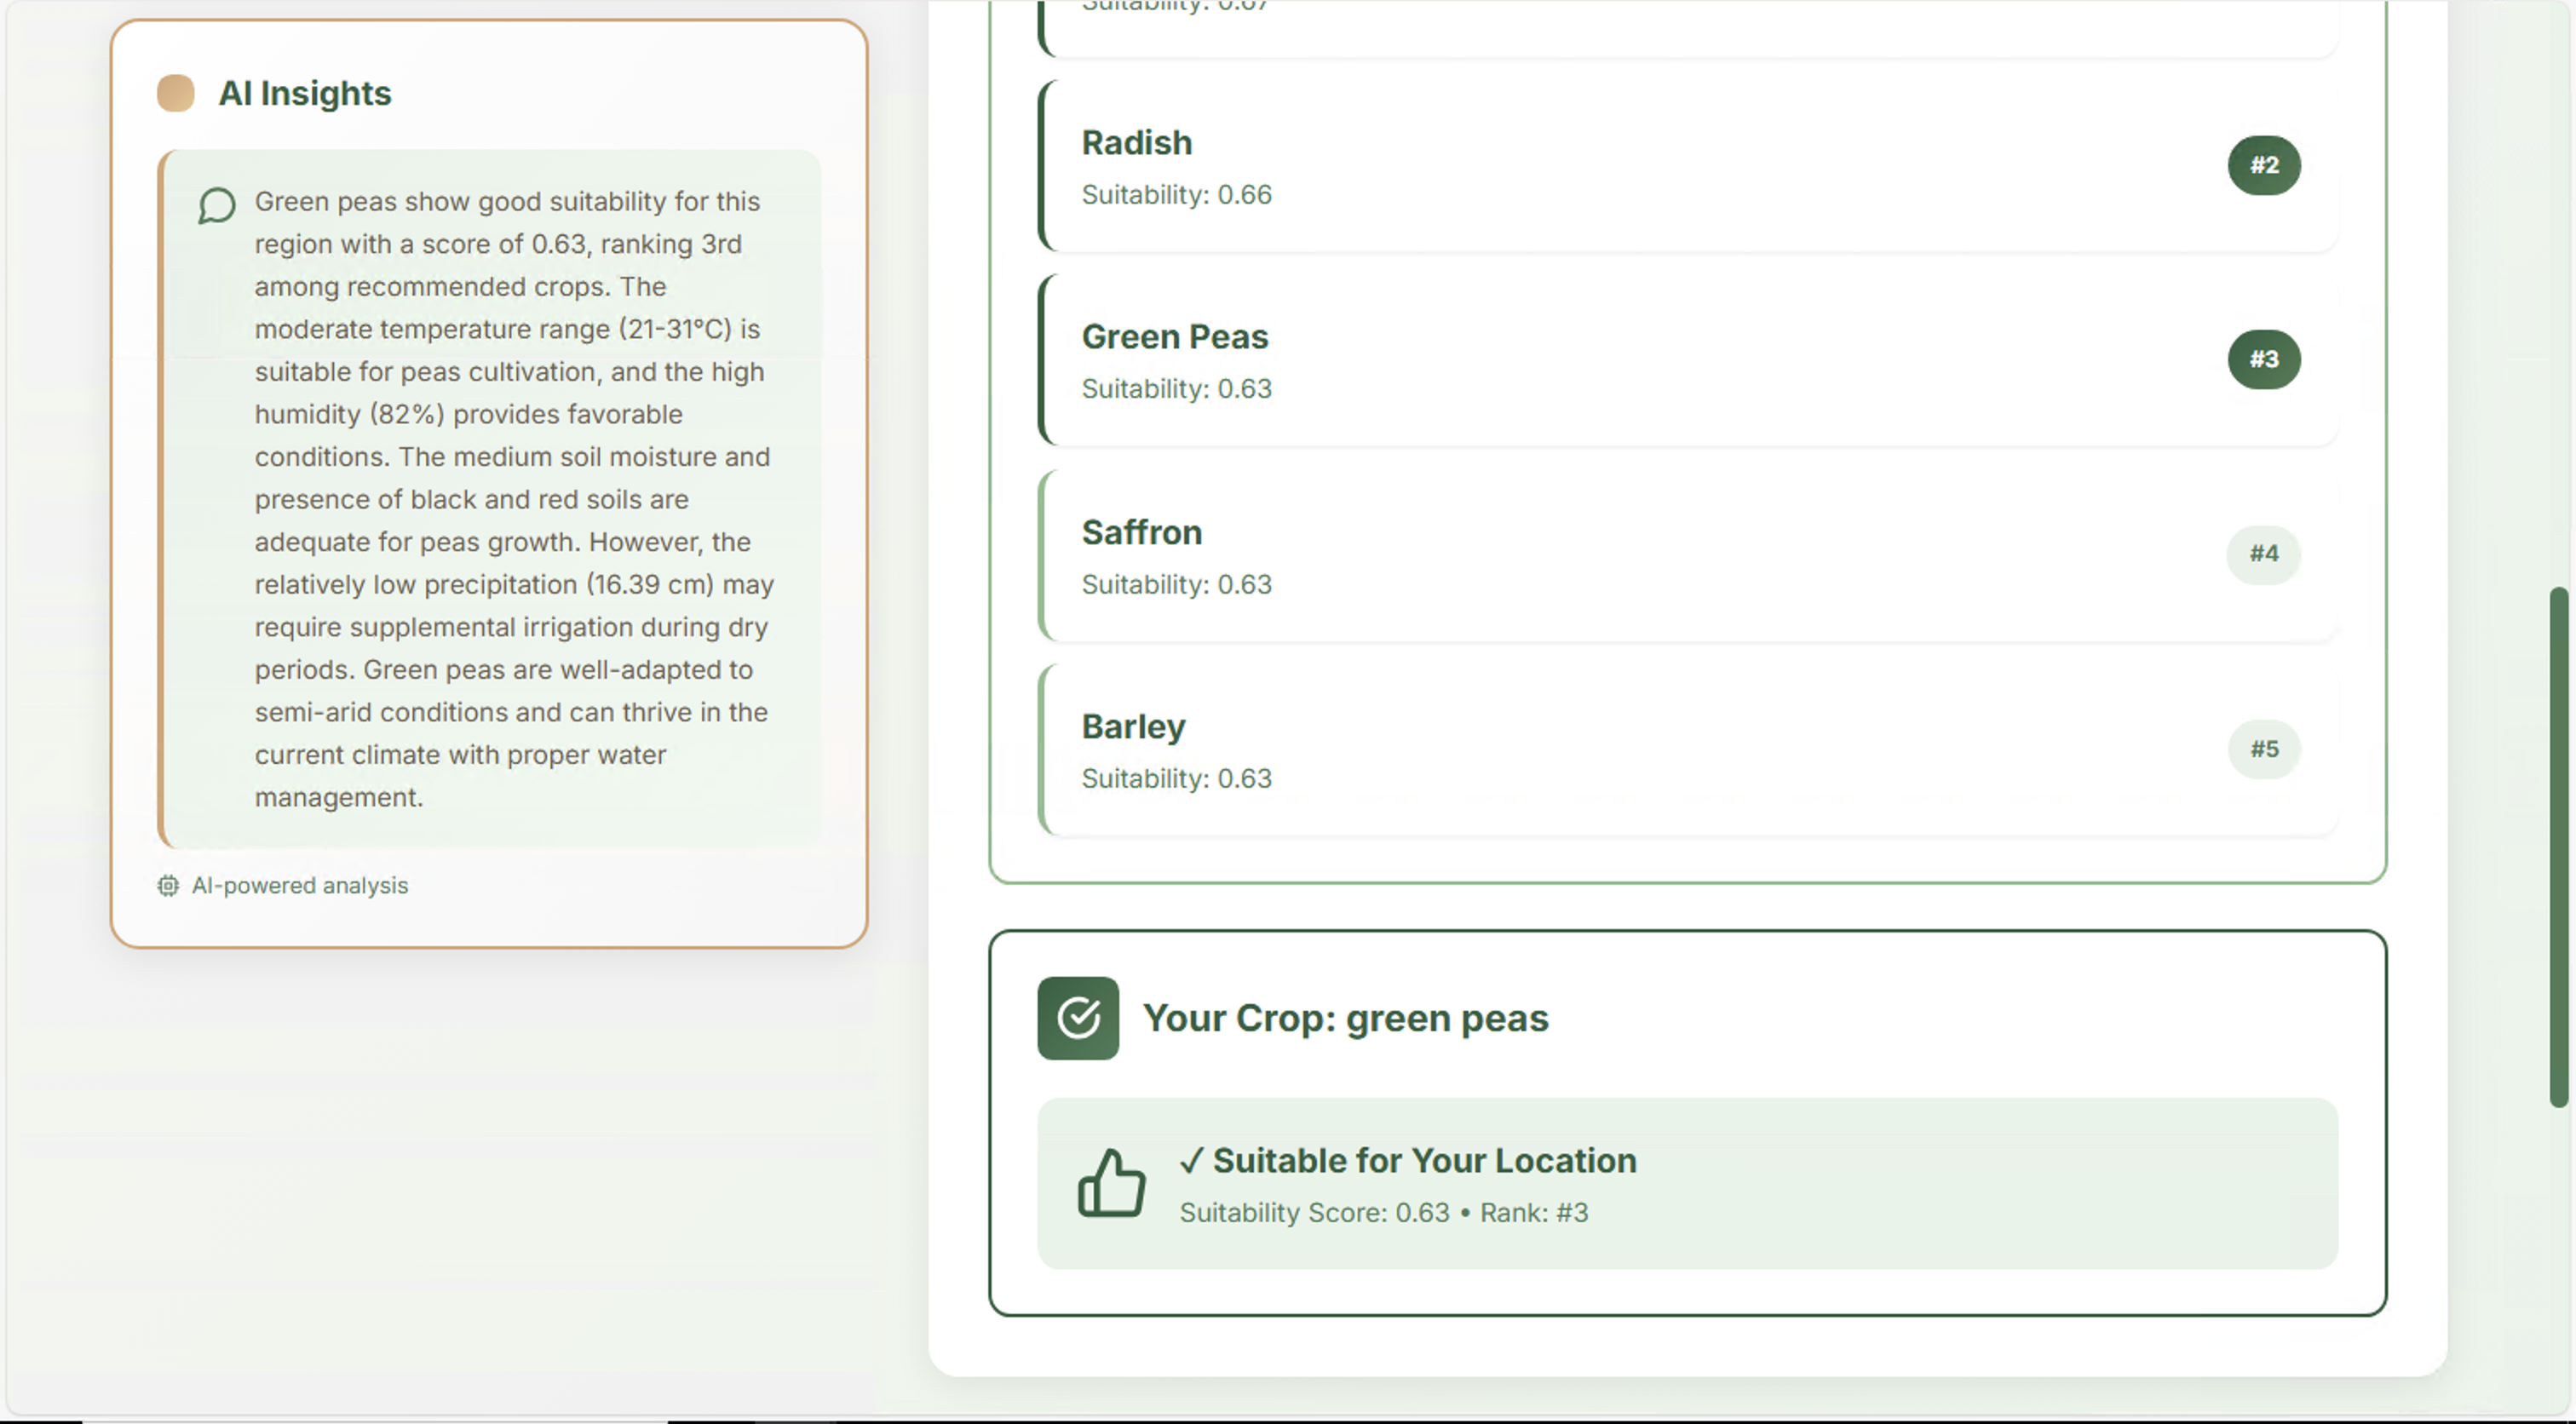Click the AI Insights heading text
The height and width of the screenshot is (1424, 2576).
[x=305, y=93]
